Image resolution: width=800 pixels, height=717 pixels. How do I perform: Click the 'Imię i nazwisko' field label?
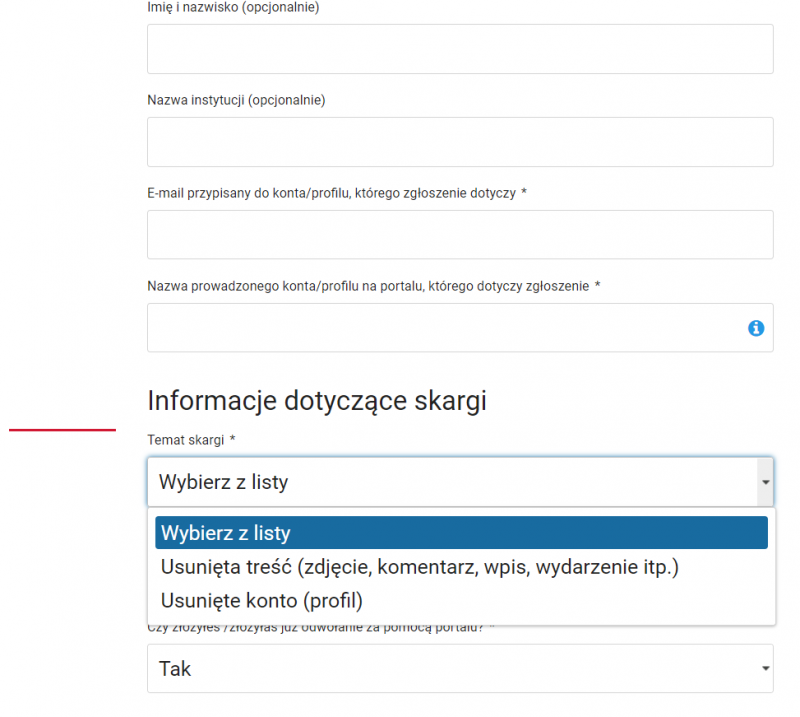233,8
